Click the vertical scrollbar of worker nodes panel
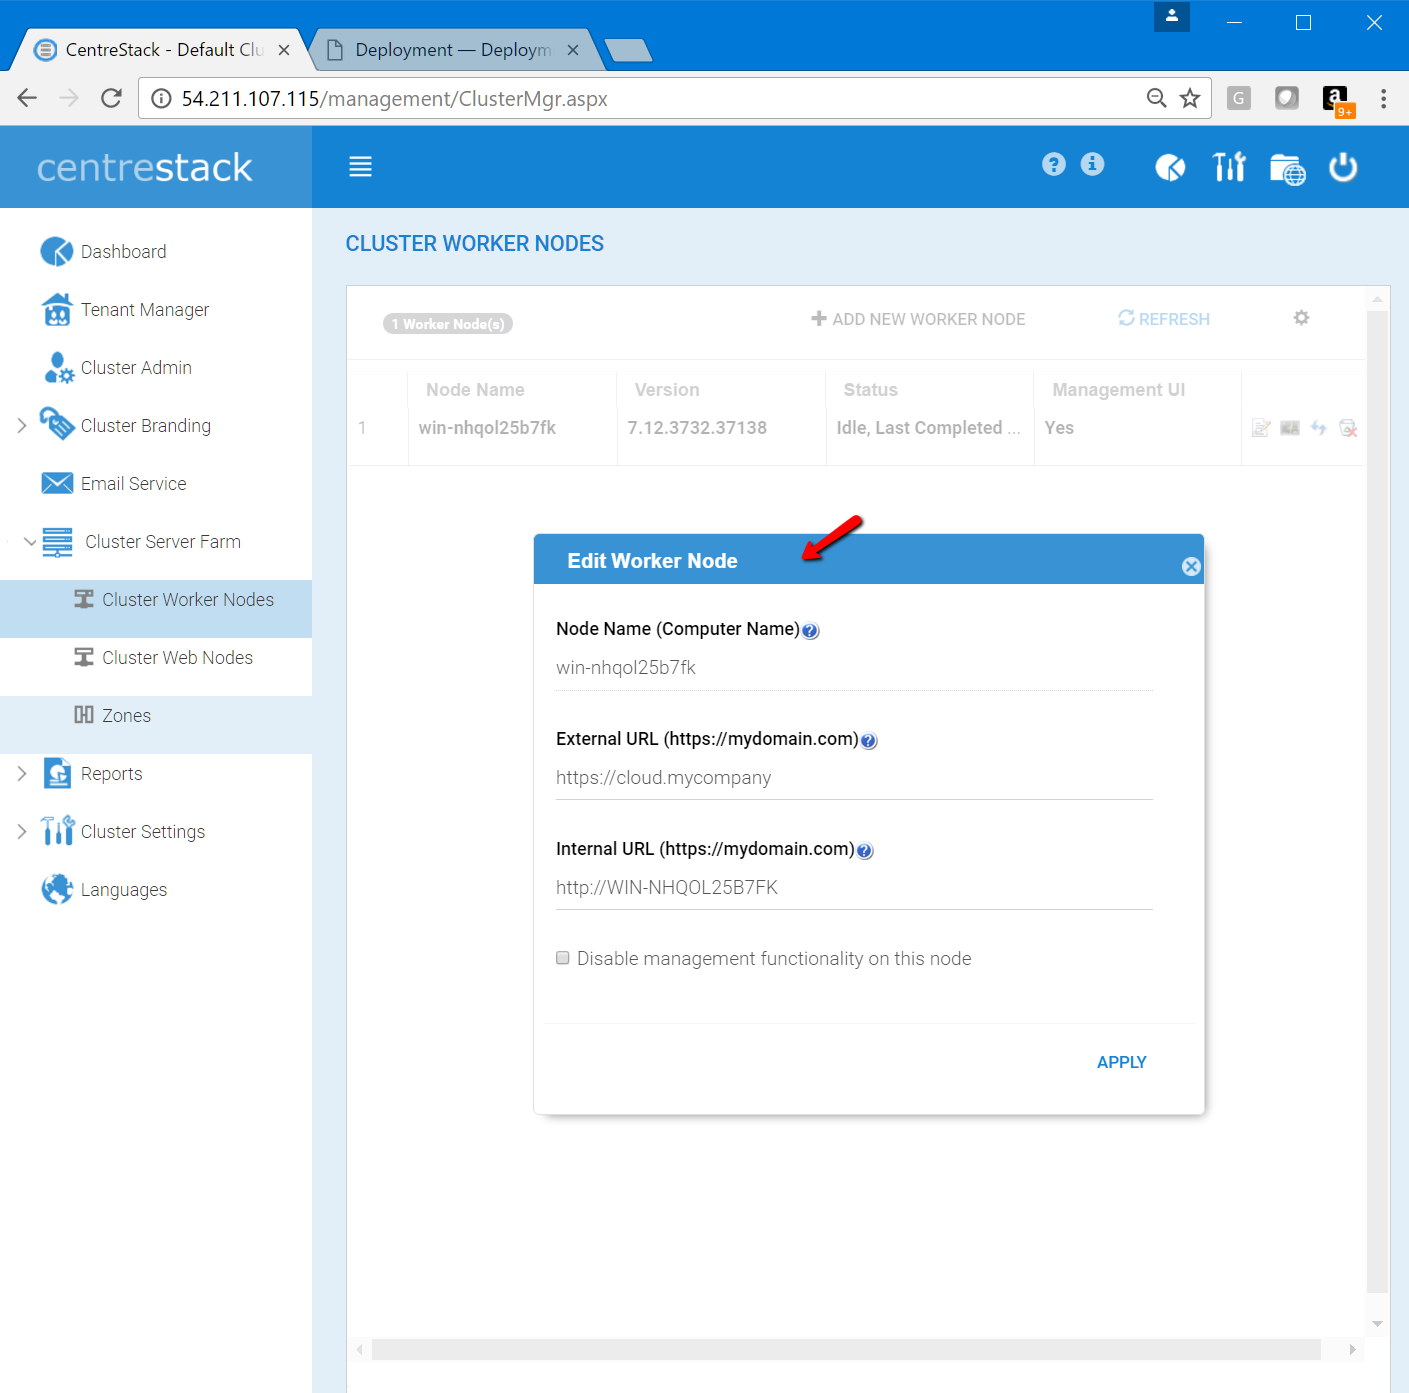This screenshot has width=1409, height=1393. [1377, 802]
